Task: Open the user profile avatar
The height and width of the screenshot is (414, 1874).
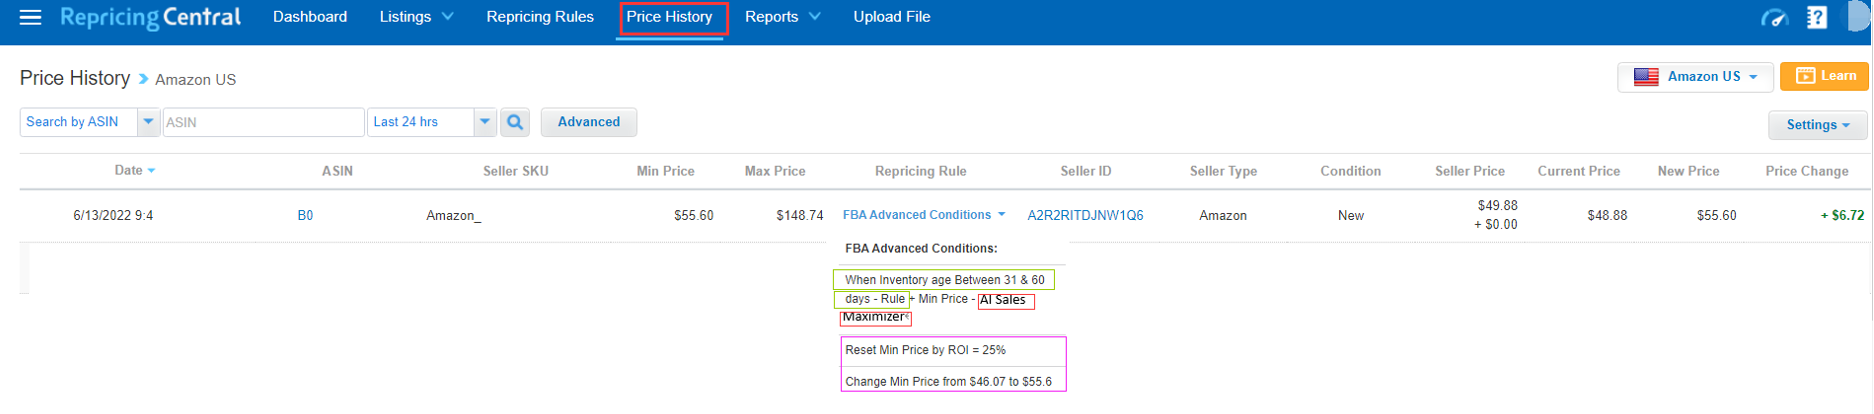Action: [x=1859, y=17]
